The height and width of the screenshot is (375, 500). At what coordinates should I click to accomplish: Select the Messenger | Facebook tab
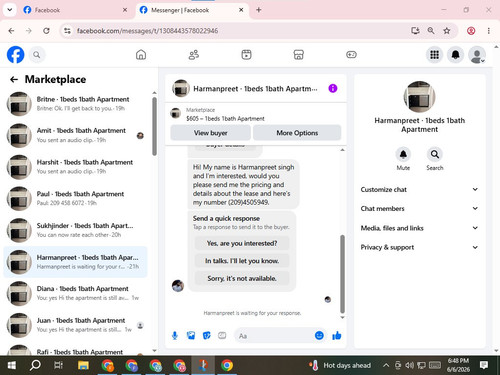click(x=192, y=10)
